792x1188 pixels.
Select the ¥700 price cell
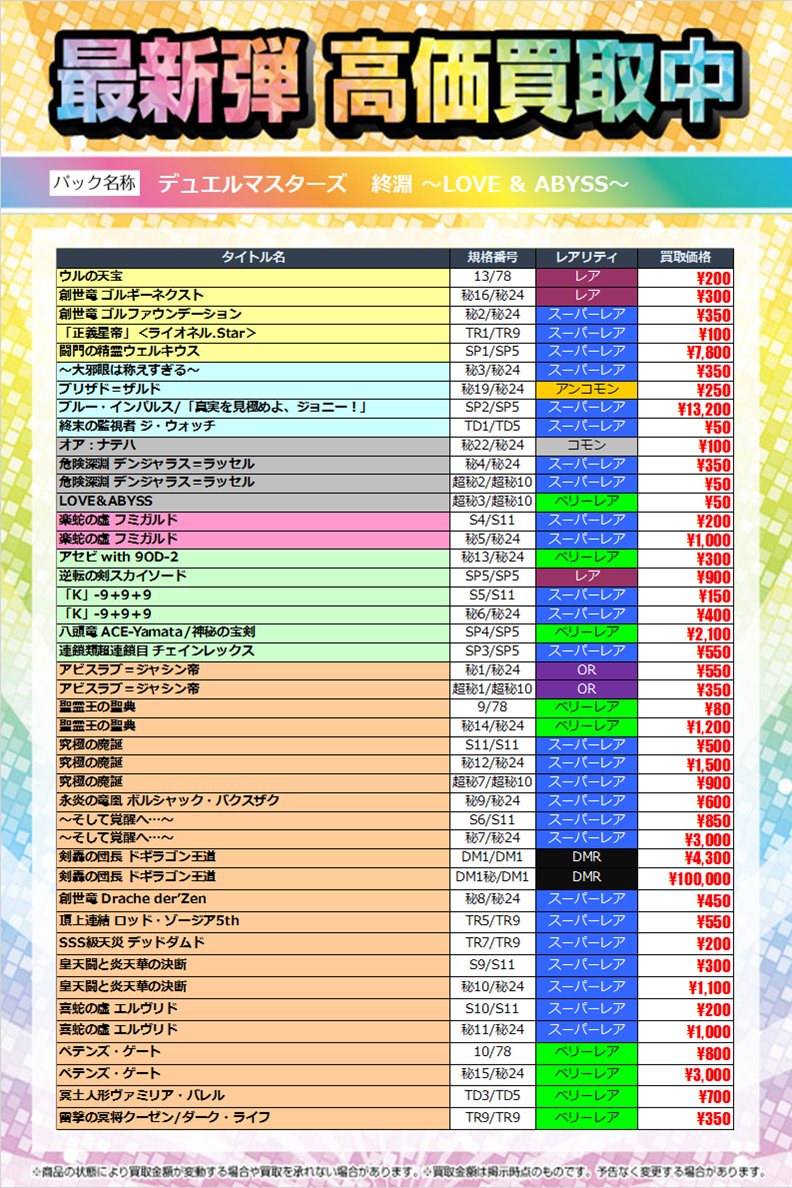tap(685, 1096)
